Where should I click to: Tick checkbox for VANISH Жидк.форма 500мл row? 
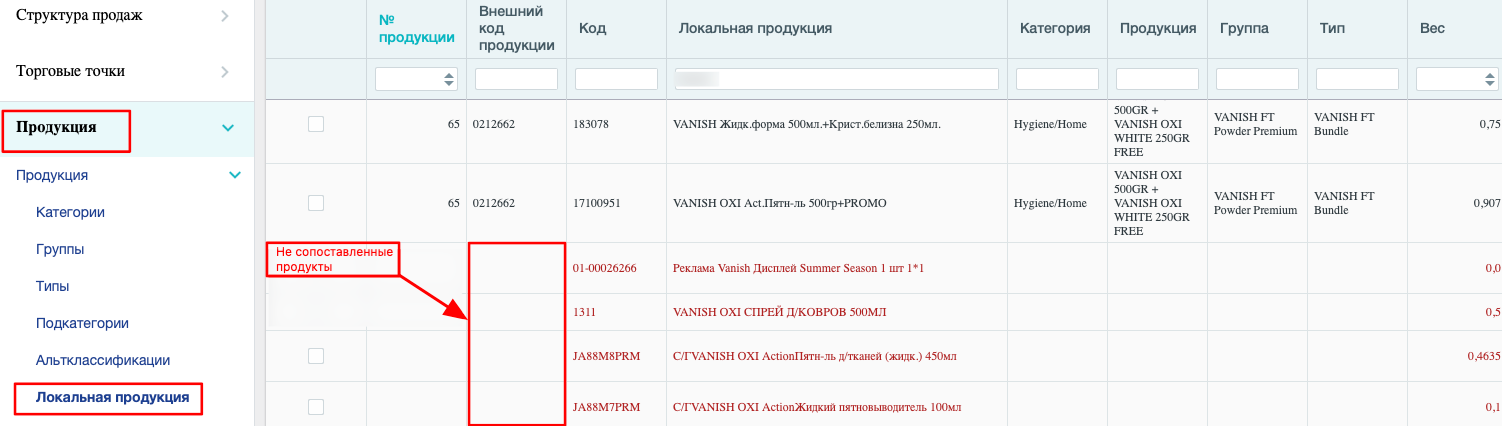coord(316,124)
